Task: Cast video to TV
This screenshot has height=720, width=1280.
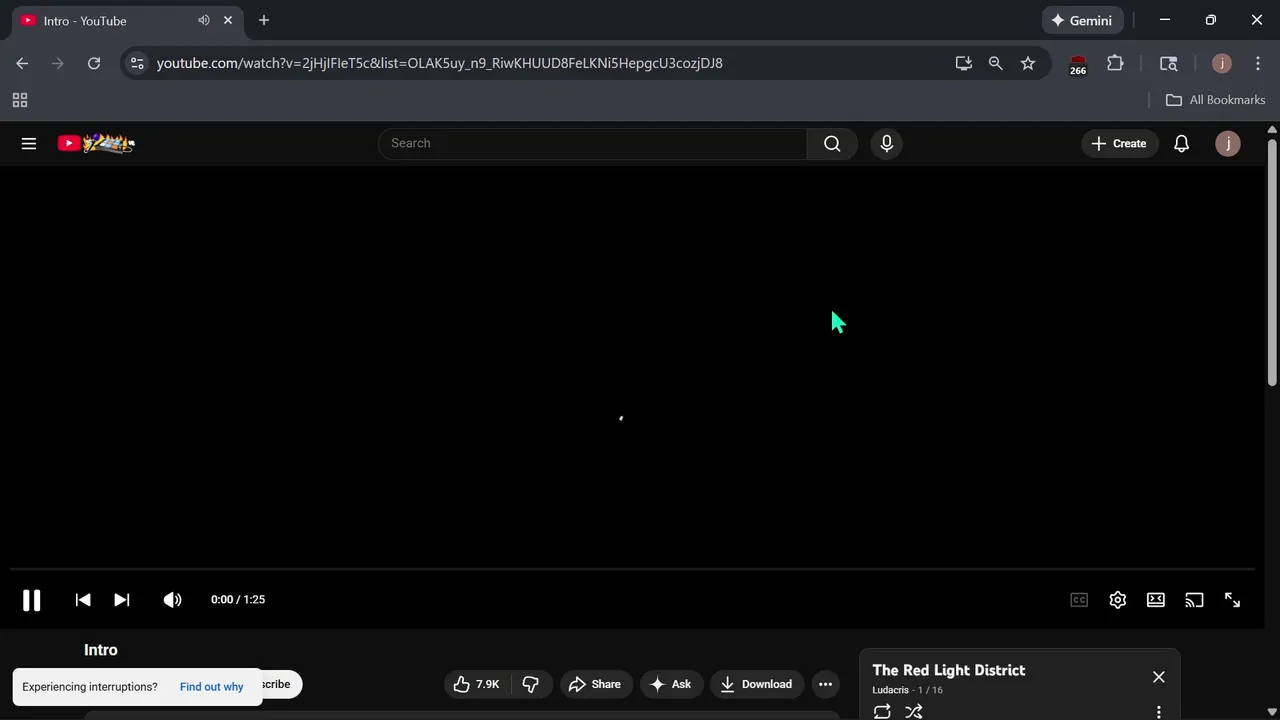Action: 1194,600
